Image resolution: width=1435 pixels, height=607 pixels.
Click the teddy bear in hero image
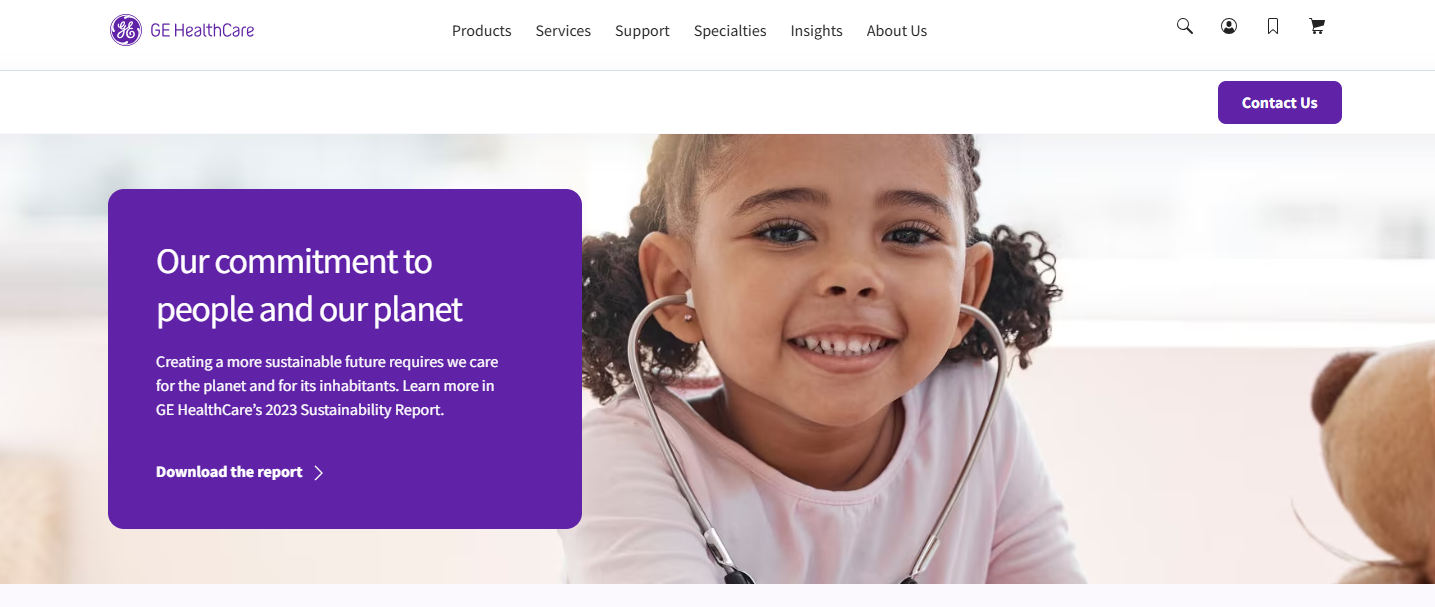[x=1375, y=460]
